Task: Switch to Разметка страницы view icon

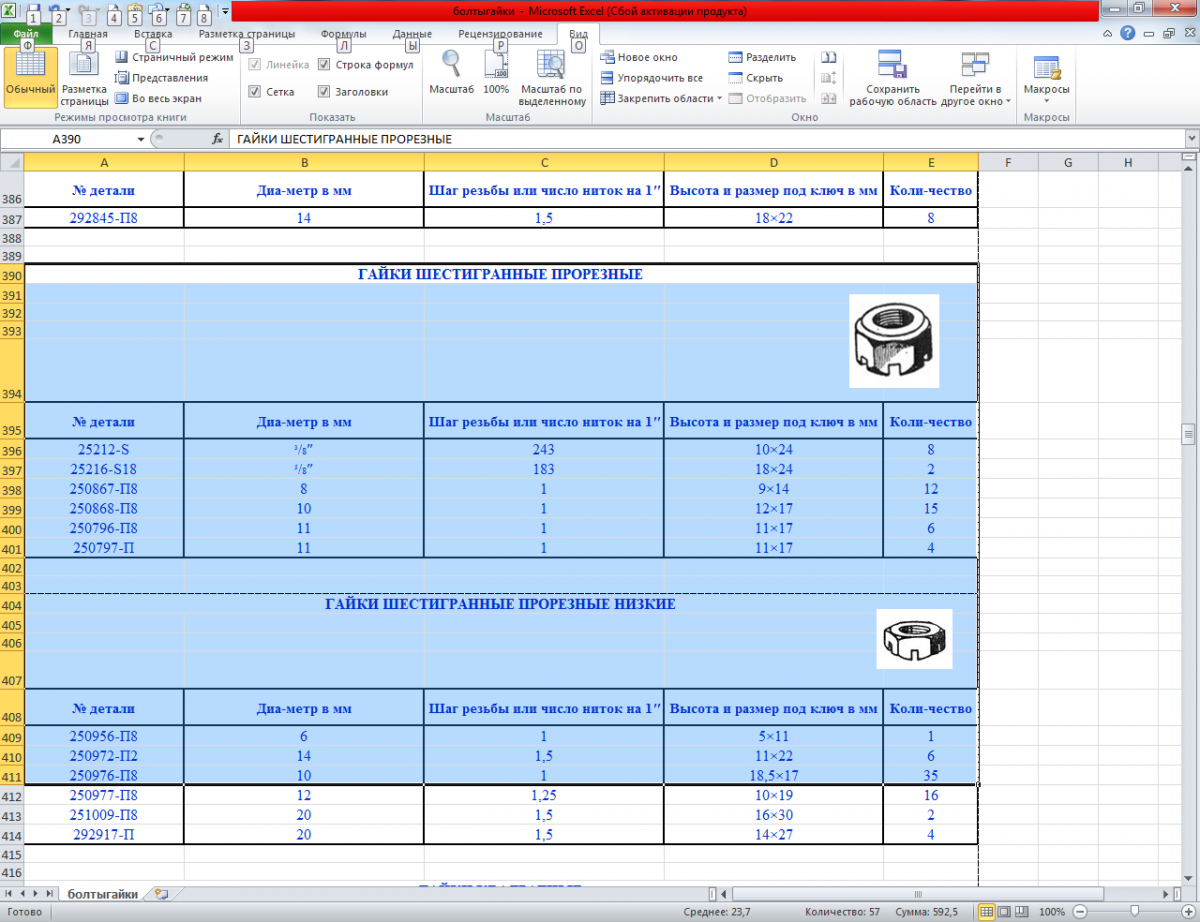Action: coord(84,66)
